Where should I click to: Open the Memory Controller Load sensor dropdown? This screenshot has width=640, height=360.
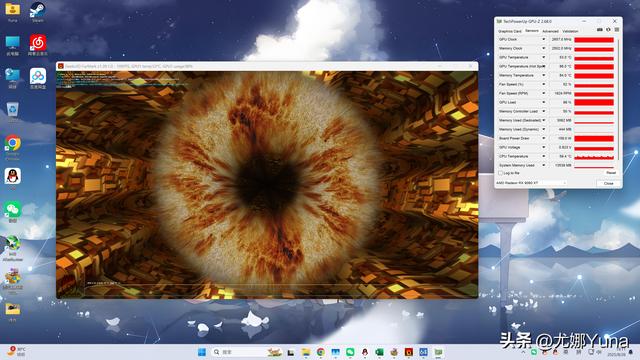tap(543, 111)
